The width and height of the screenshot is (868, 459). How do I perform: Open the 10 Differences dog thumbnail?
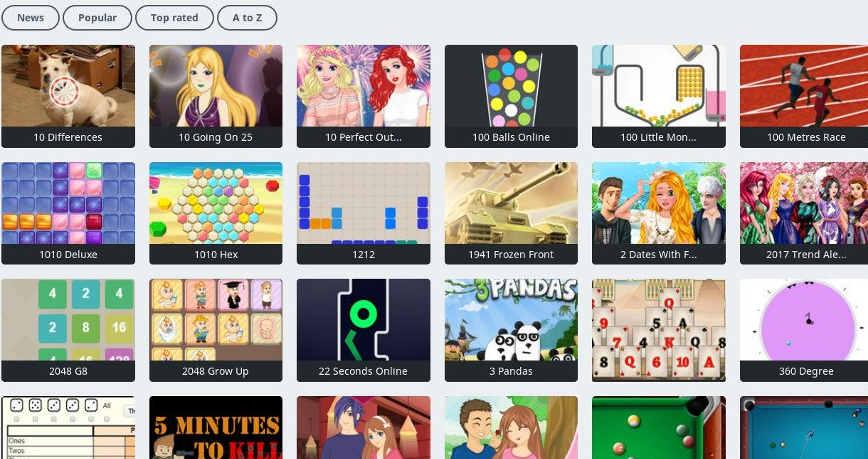[68, 86]
